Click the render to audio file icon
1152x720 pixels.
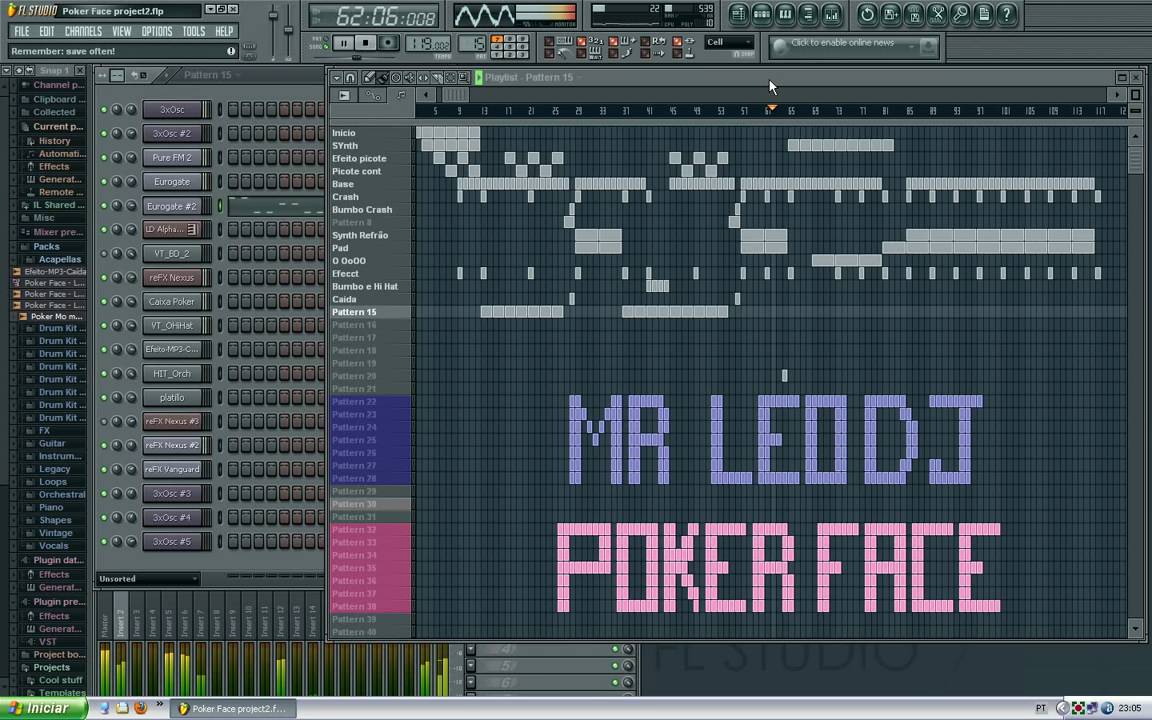click(914, 14)
